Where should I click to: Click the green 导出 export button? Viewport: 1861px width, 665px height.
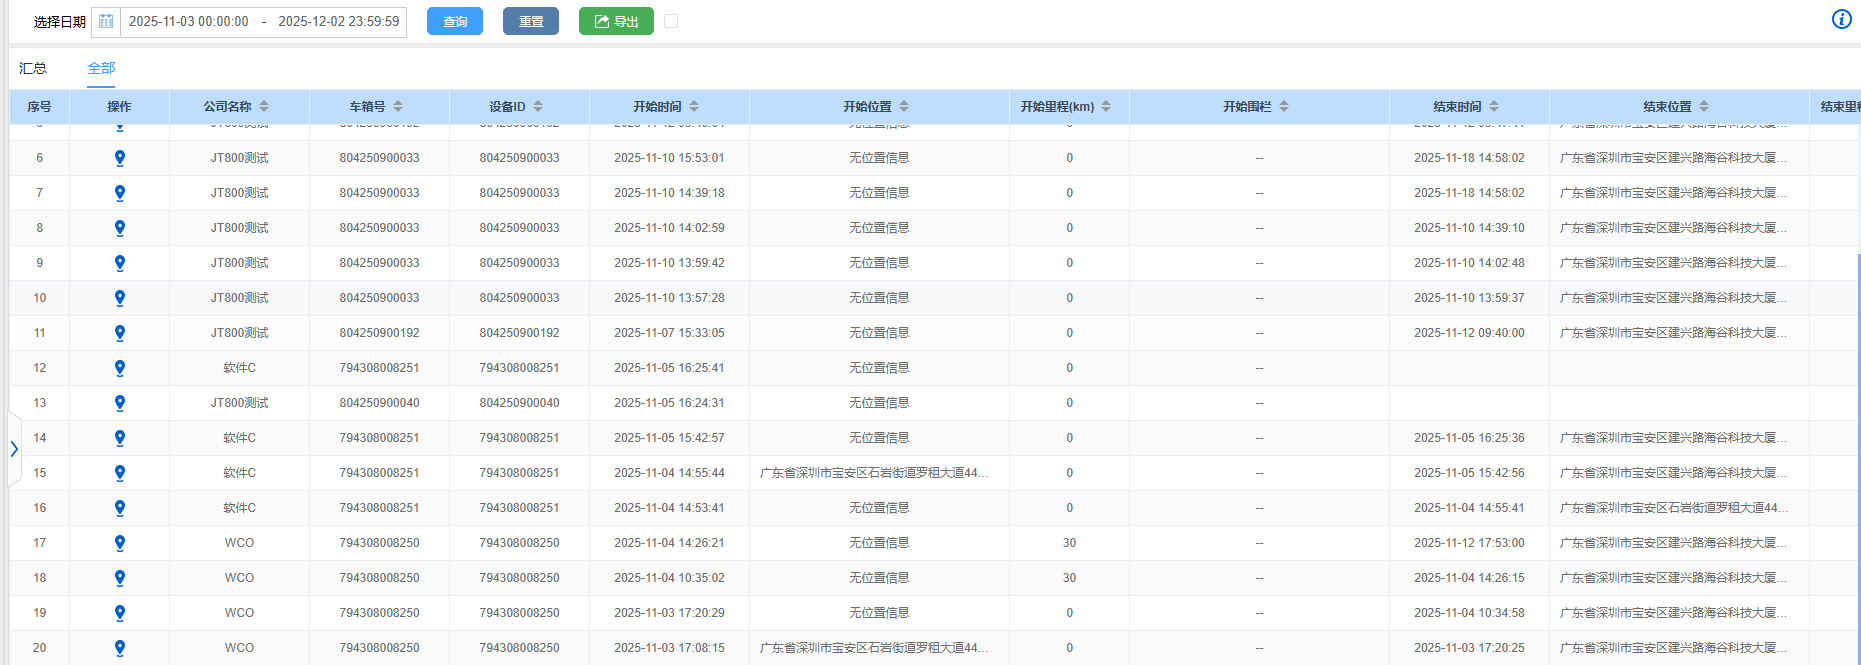point(616,21)
